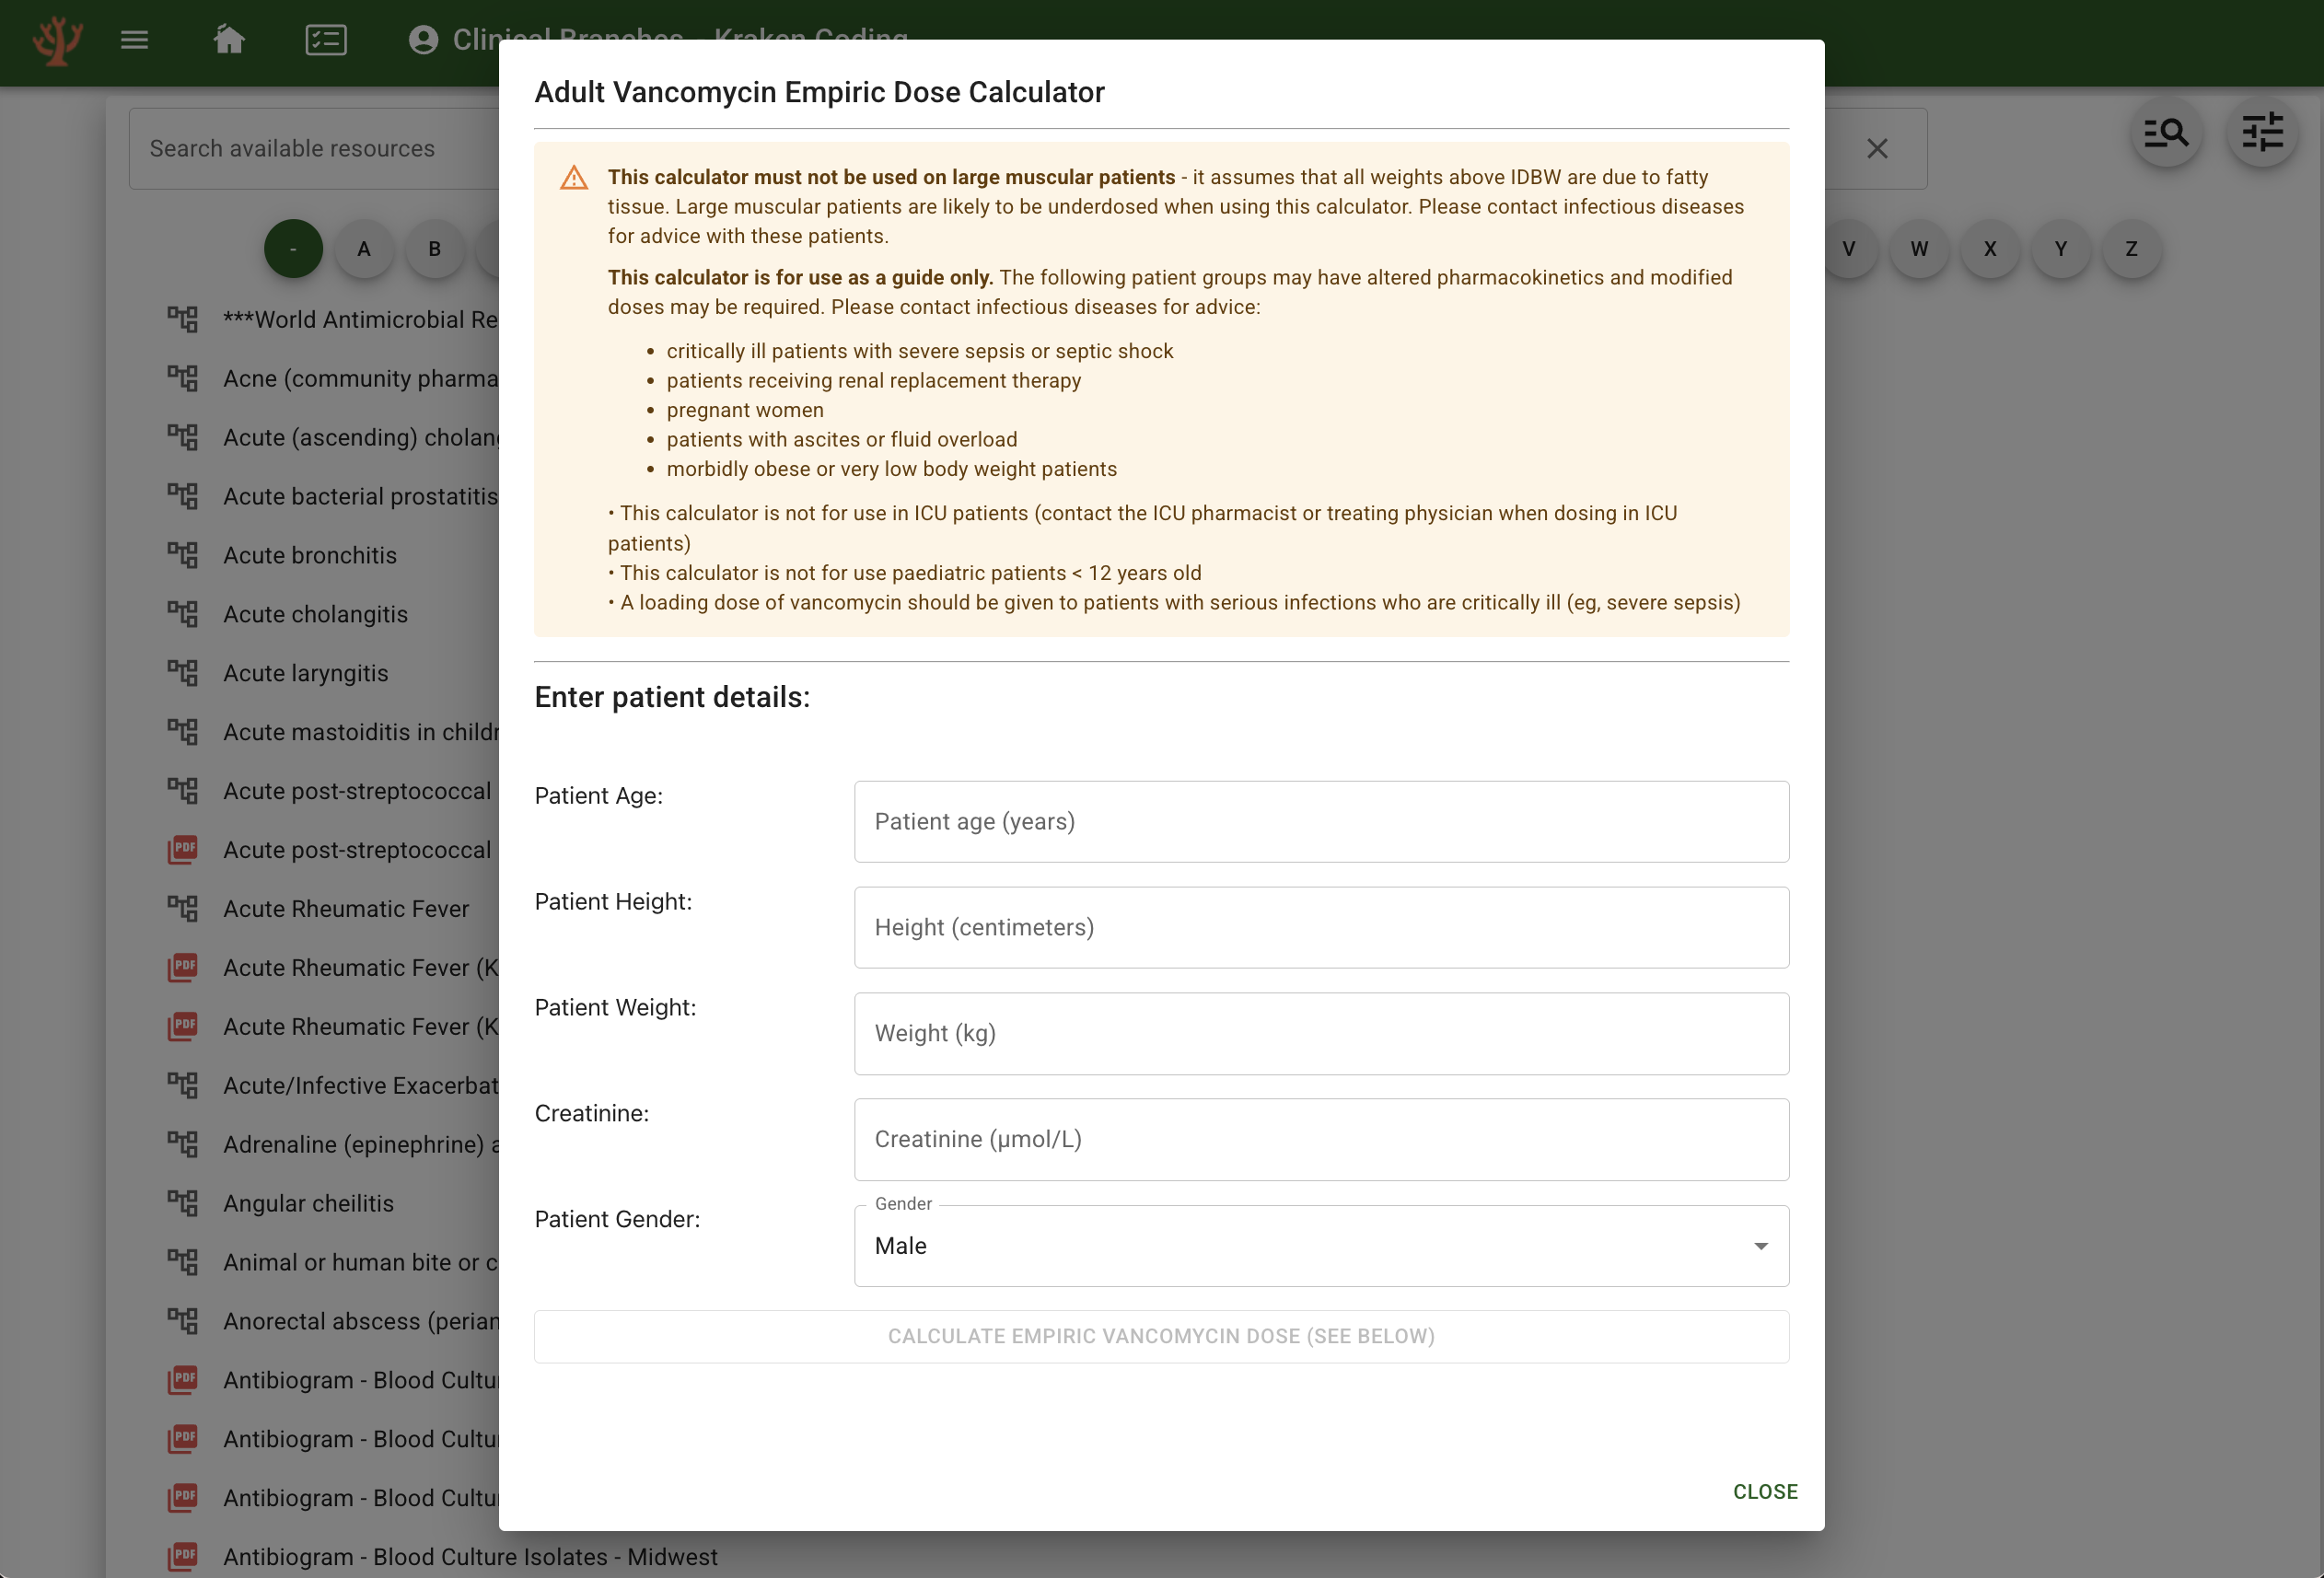The width and height of the screenshot is (2324, 1578).
Task: Click the Home icon in the toolbar
Action: click(x=229, y=40)
